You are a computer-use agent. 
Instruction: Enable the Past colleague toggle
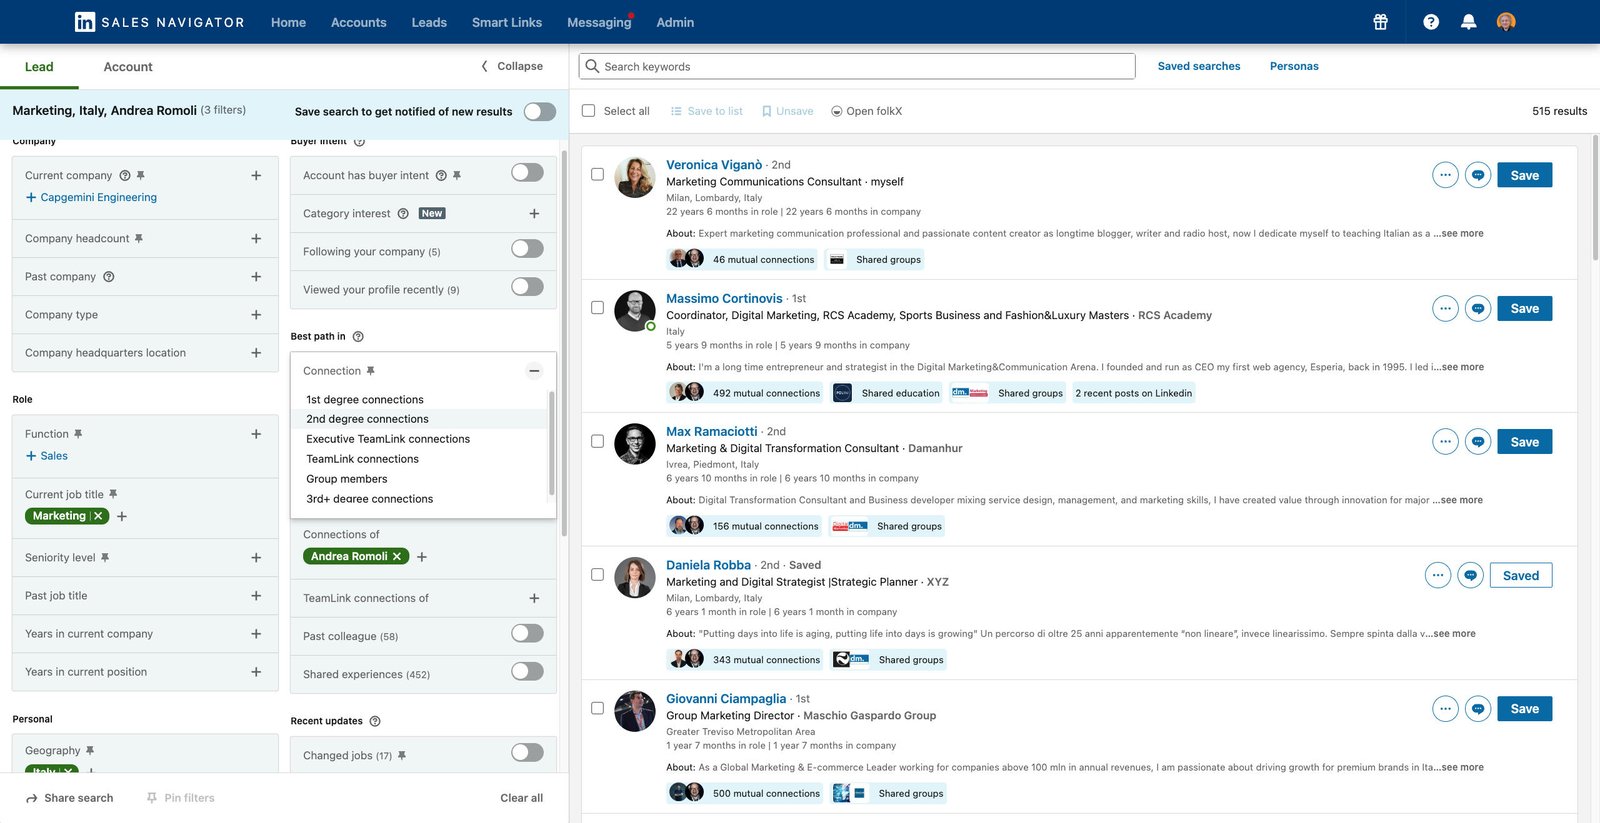coord(527,634)
